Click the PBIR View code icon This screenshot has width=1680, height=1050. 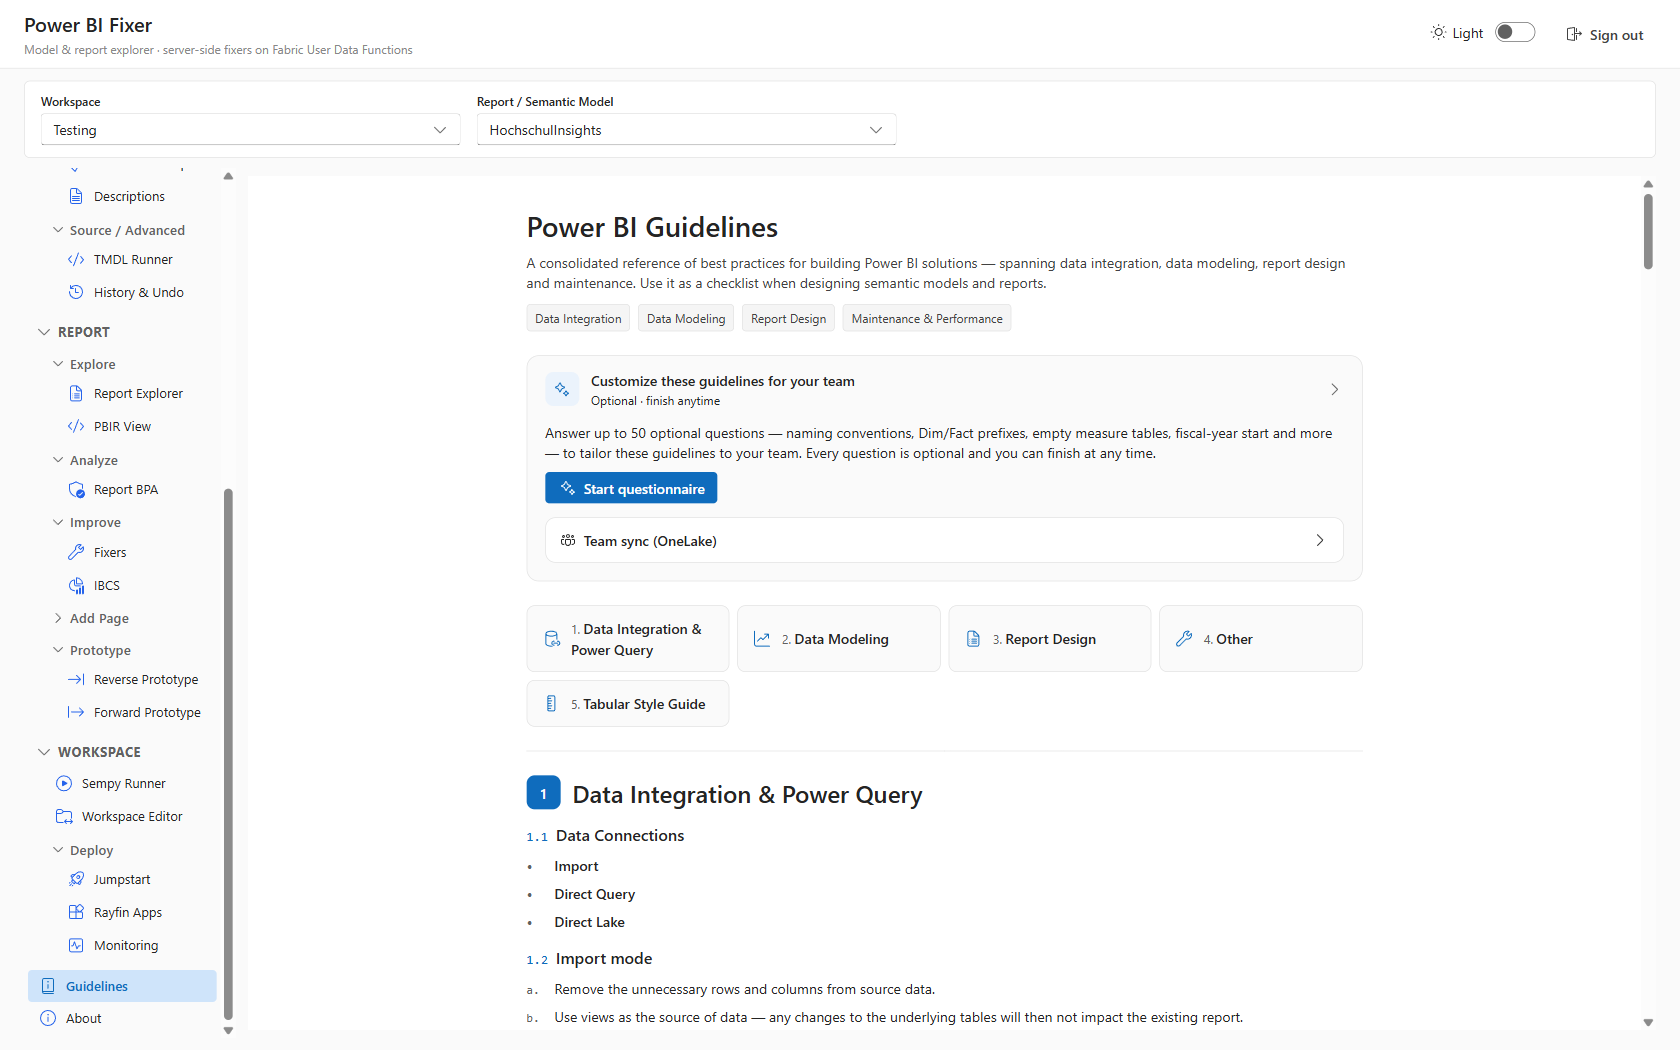pos(76,426)
